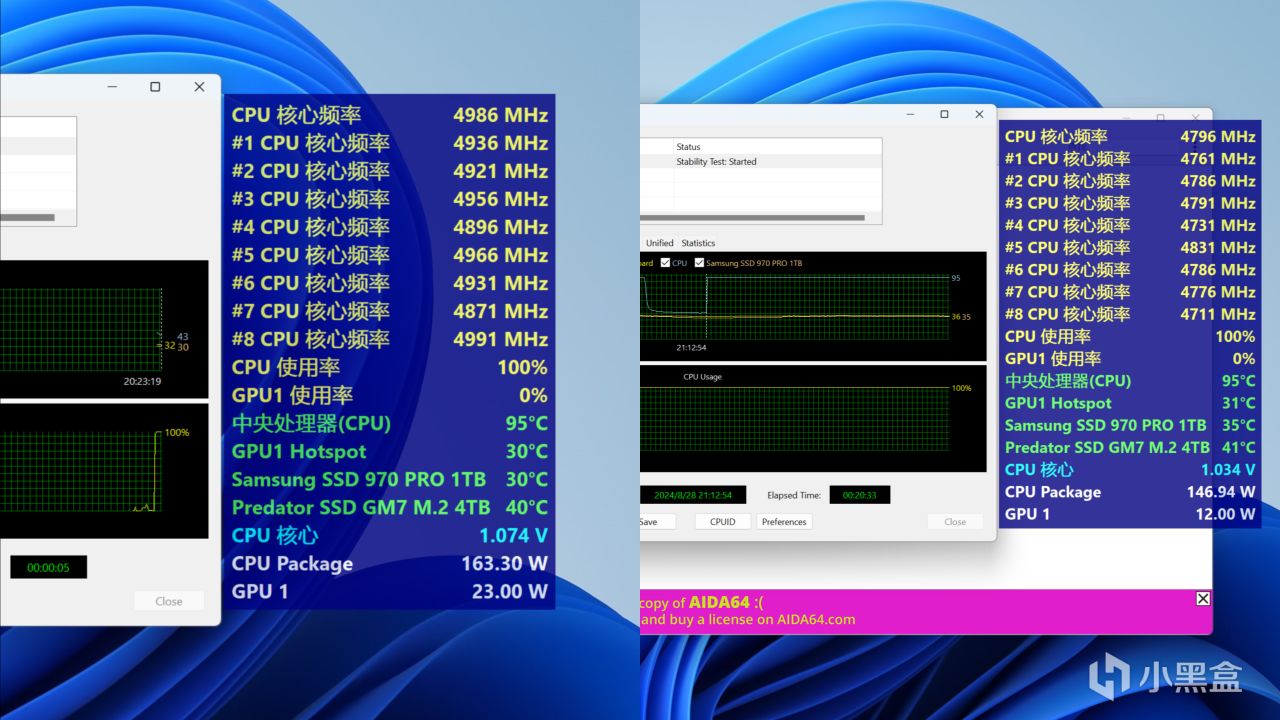
Task: Click the "4796 MHz" CPU frequency value
Action: [1217, 136]
